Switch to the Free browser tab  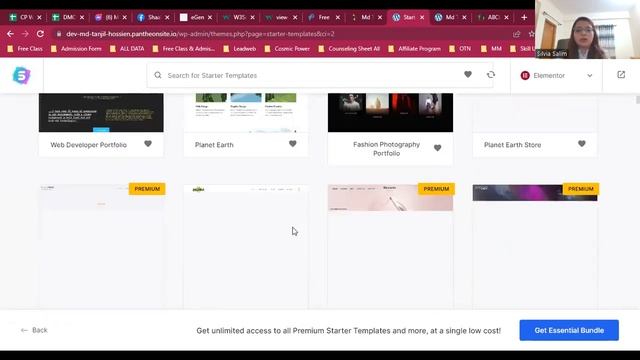click(x=323, y=17)
